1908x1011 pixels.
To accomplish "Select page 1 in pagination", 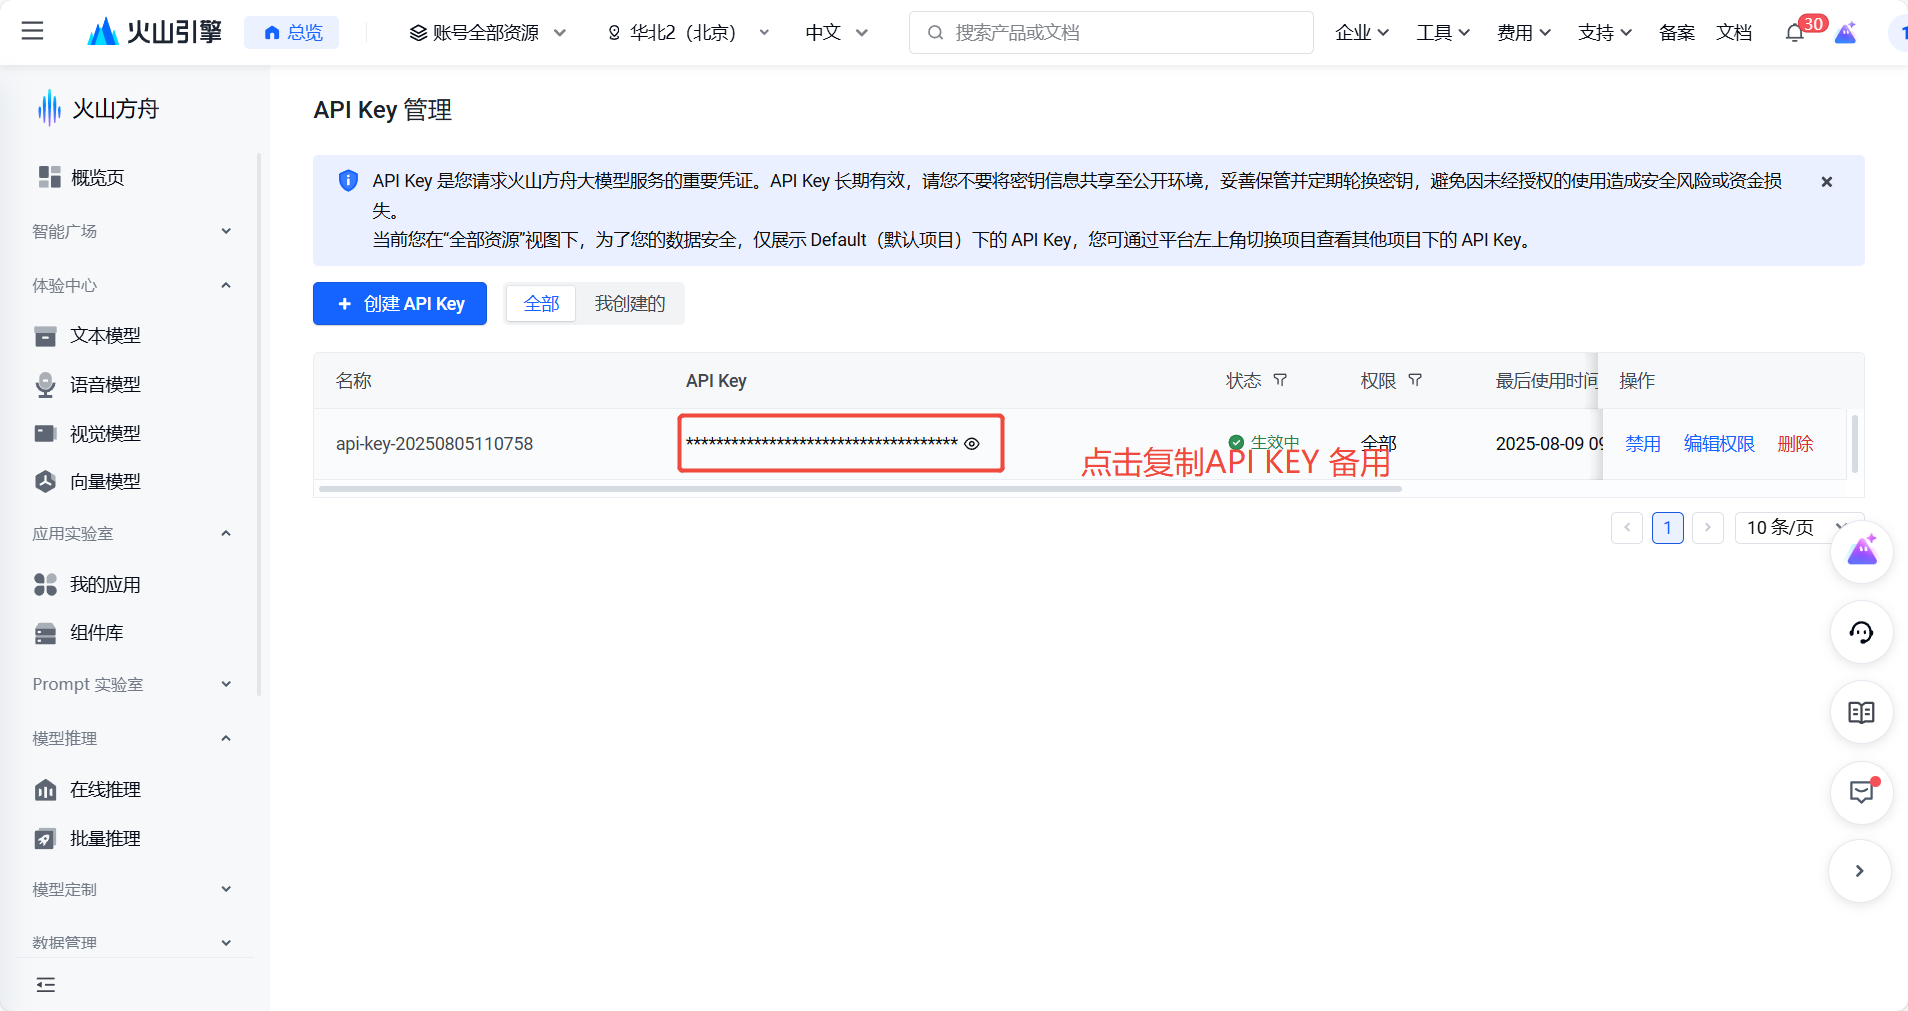I will (1668, 528).
